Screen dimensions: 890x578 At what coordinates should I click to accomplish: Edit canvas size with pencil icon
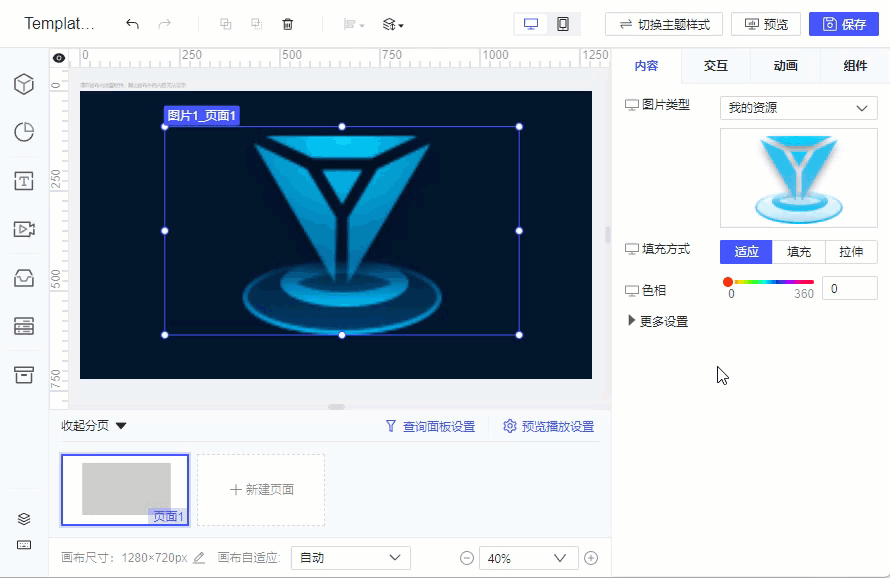pos(199,558)
